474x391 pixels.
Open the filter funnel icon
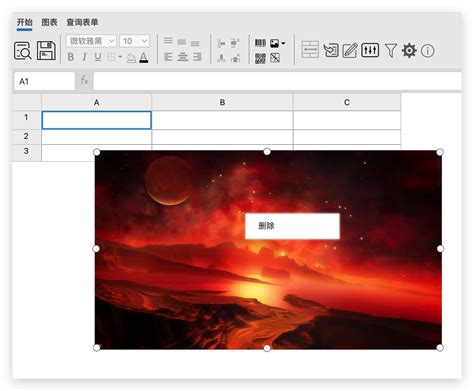click(391, 51)
